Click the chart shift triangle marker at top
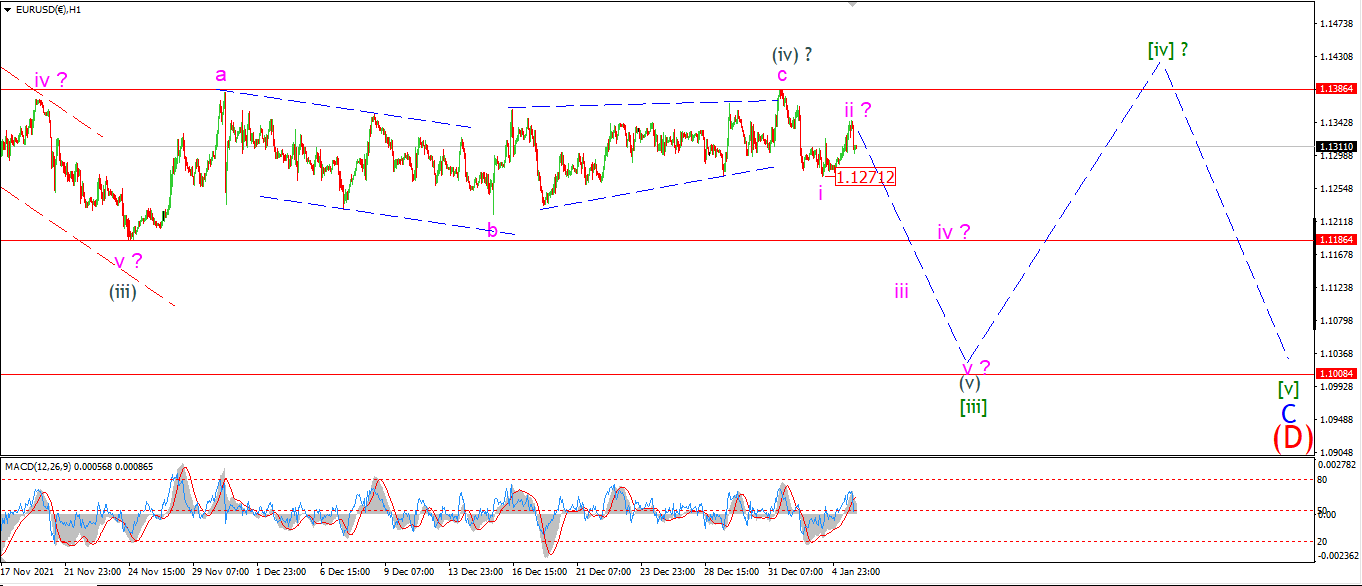Screen dimensions: 1362x586 point(852,5)
